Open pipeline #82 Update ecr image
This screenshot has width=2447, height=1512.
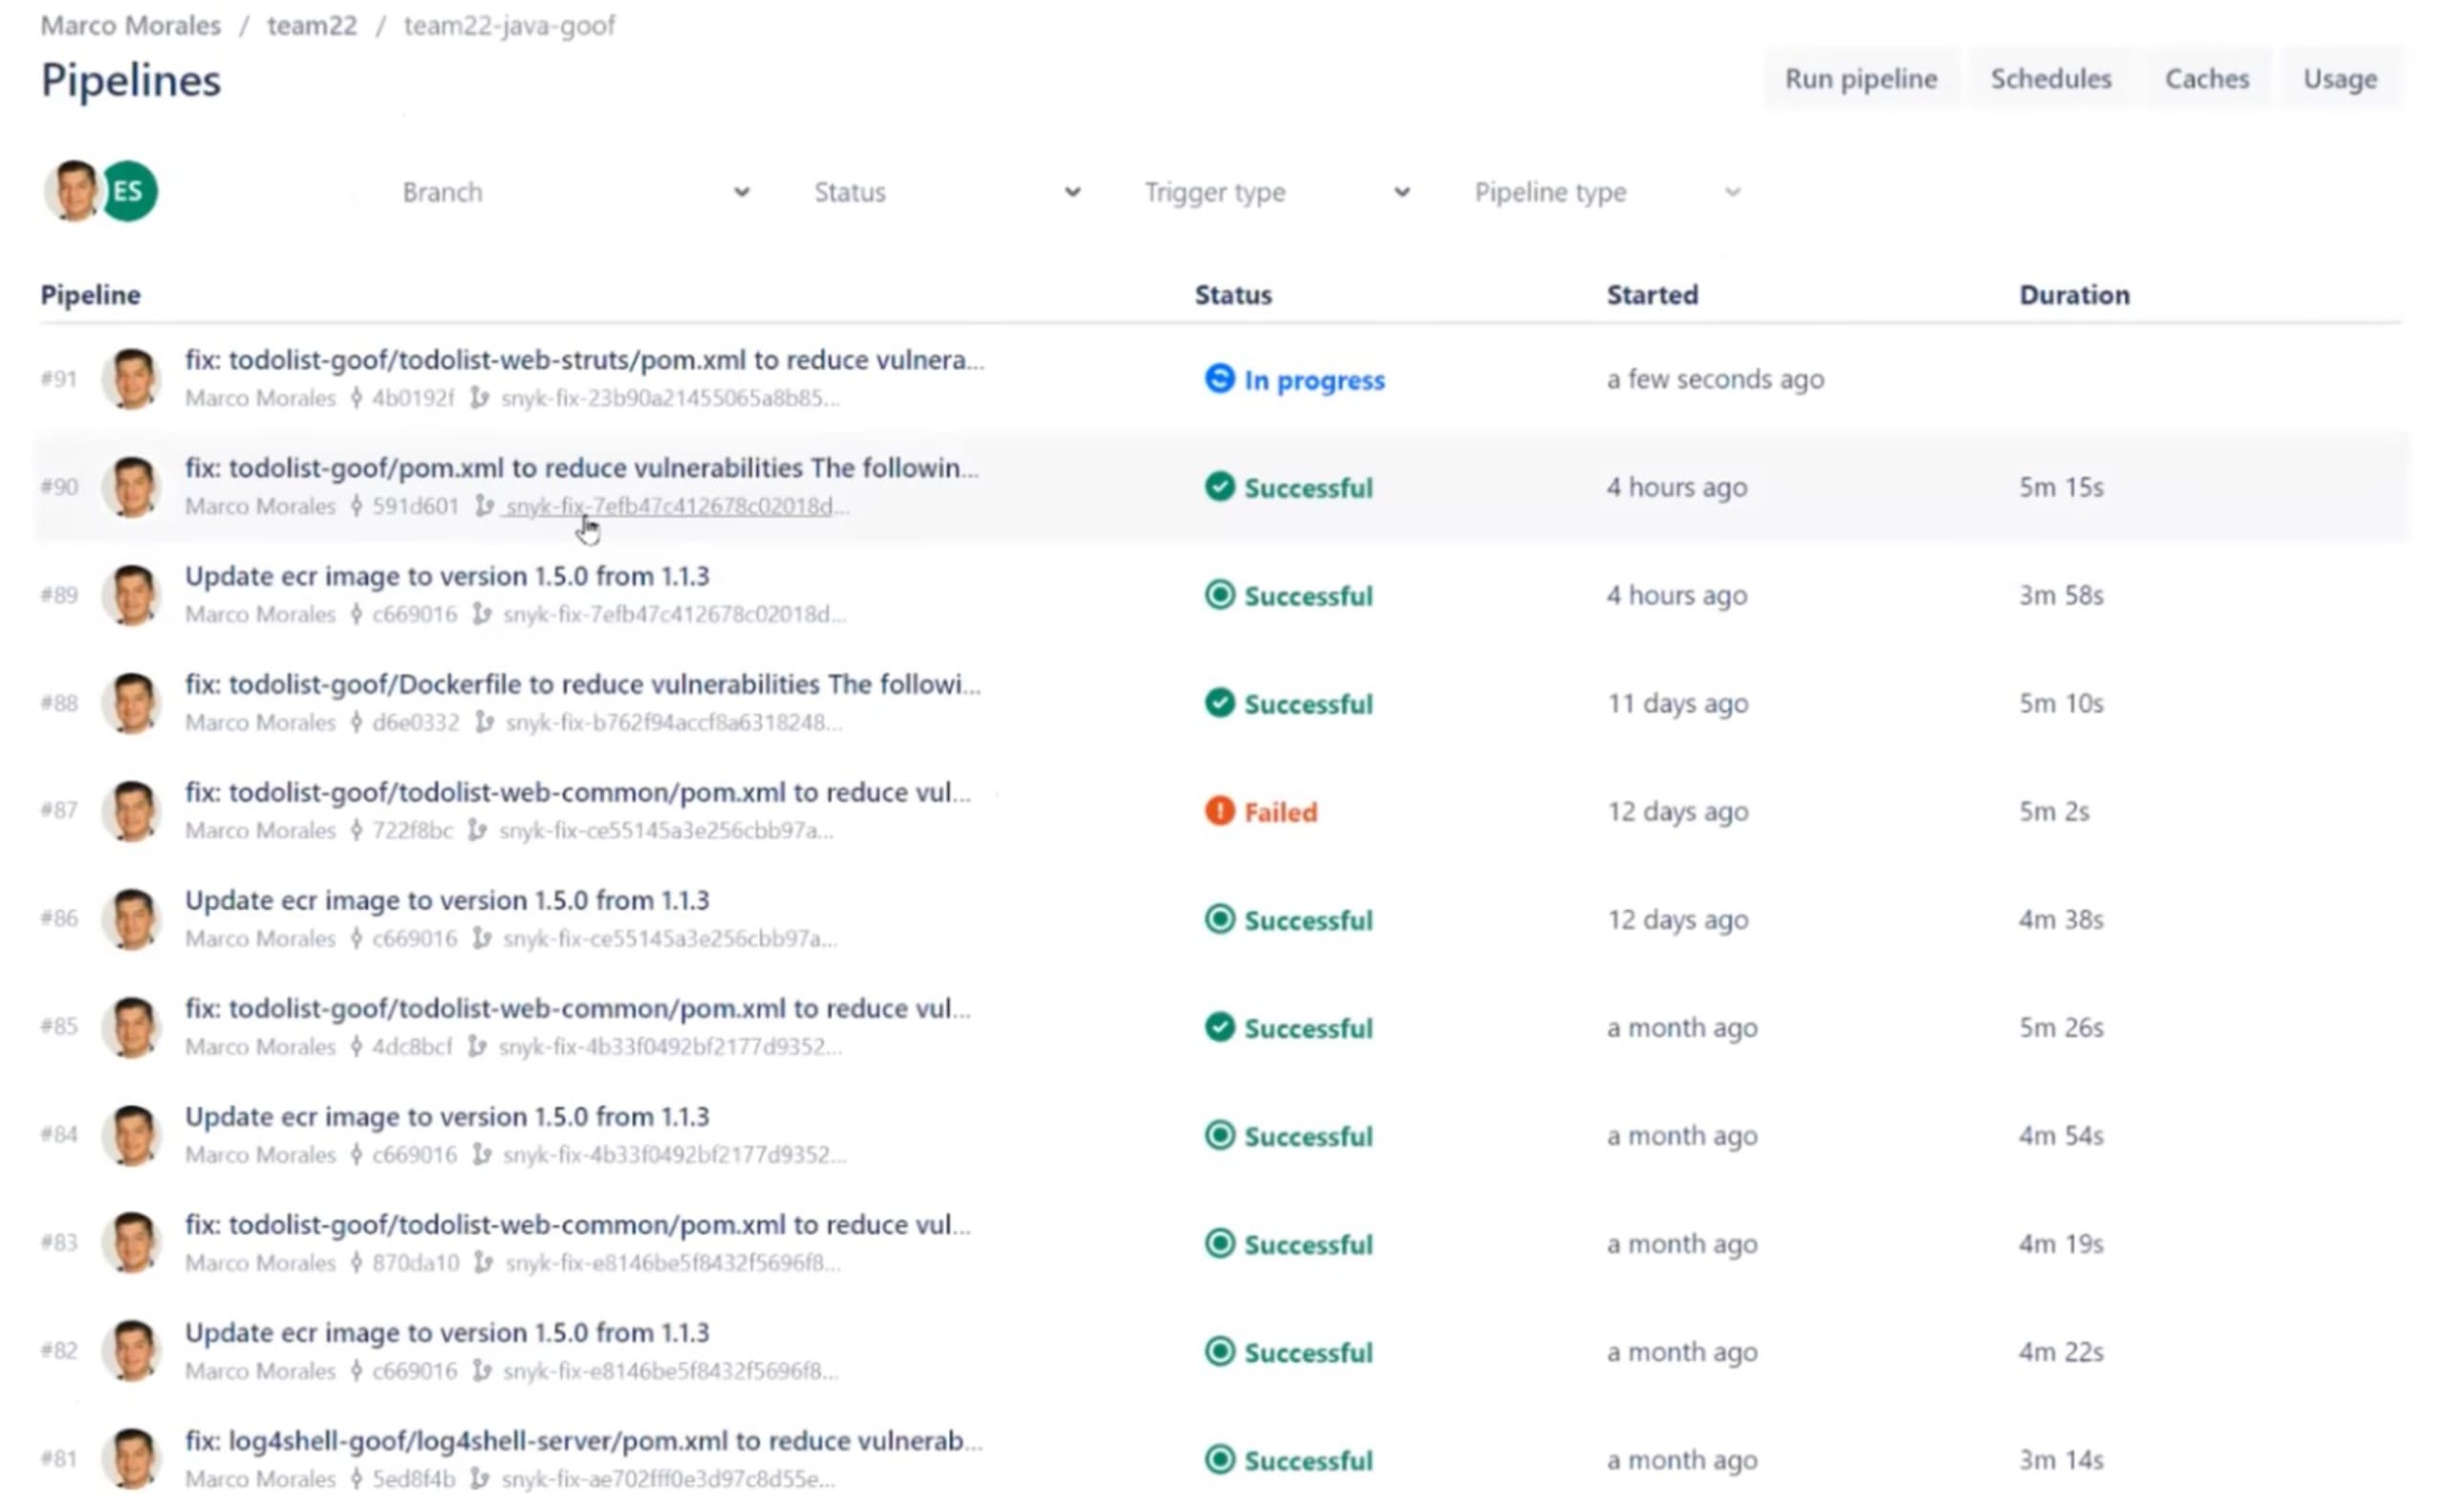click(447, 1332)
